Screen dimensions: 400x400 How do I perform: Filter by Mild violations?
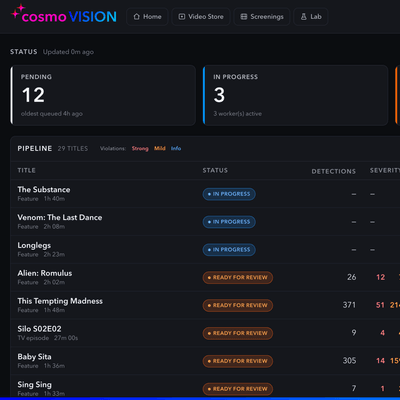(160, 148)
